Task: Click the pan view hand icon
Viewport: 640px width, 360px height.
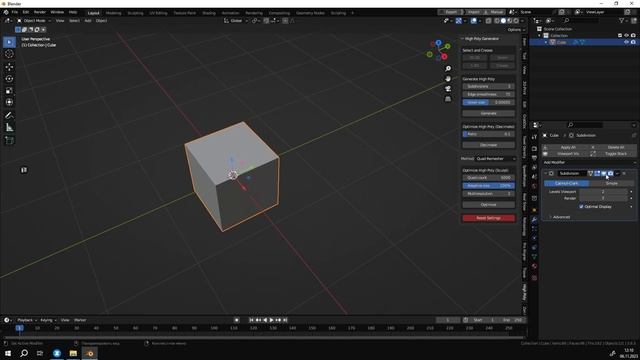Action: click(448, 79)
